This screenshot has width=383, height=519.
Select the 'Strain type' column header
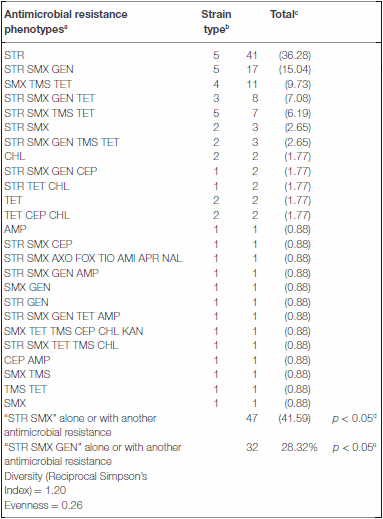[216, 22]
